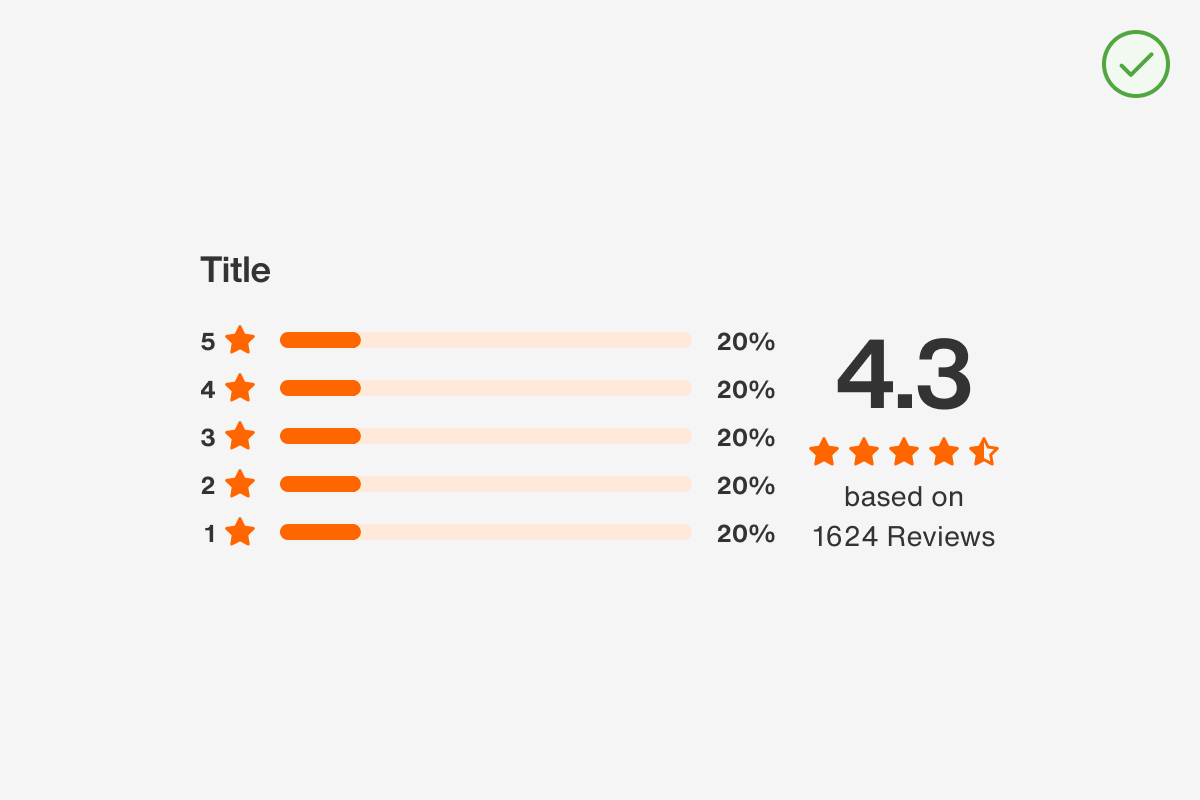Click the star icon beside rating 1
Screen dimensions: 1200x800
(x=240, y=532)
